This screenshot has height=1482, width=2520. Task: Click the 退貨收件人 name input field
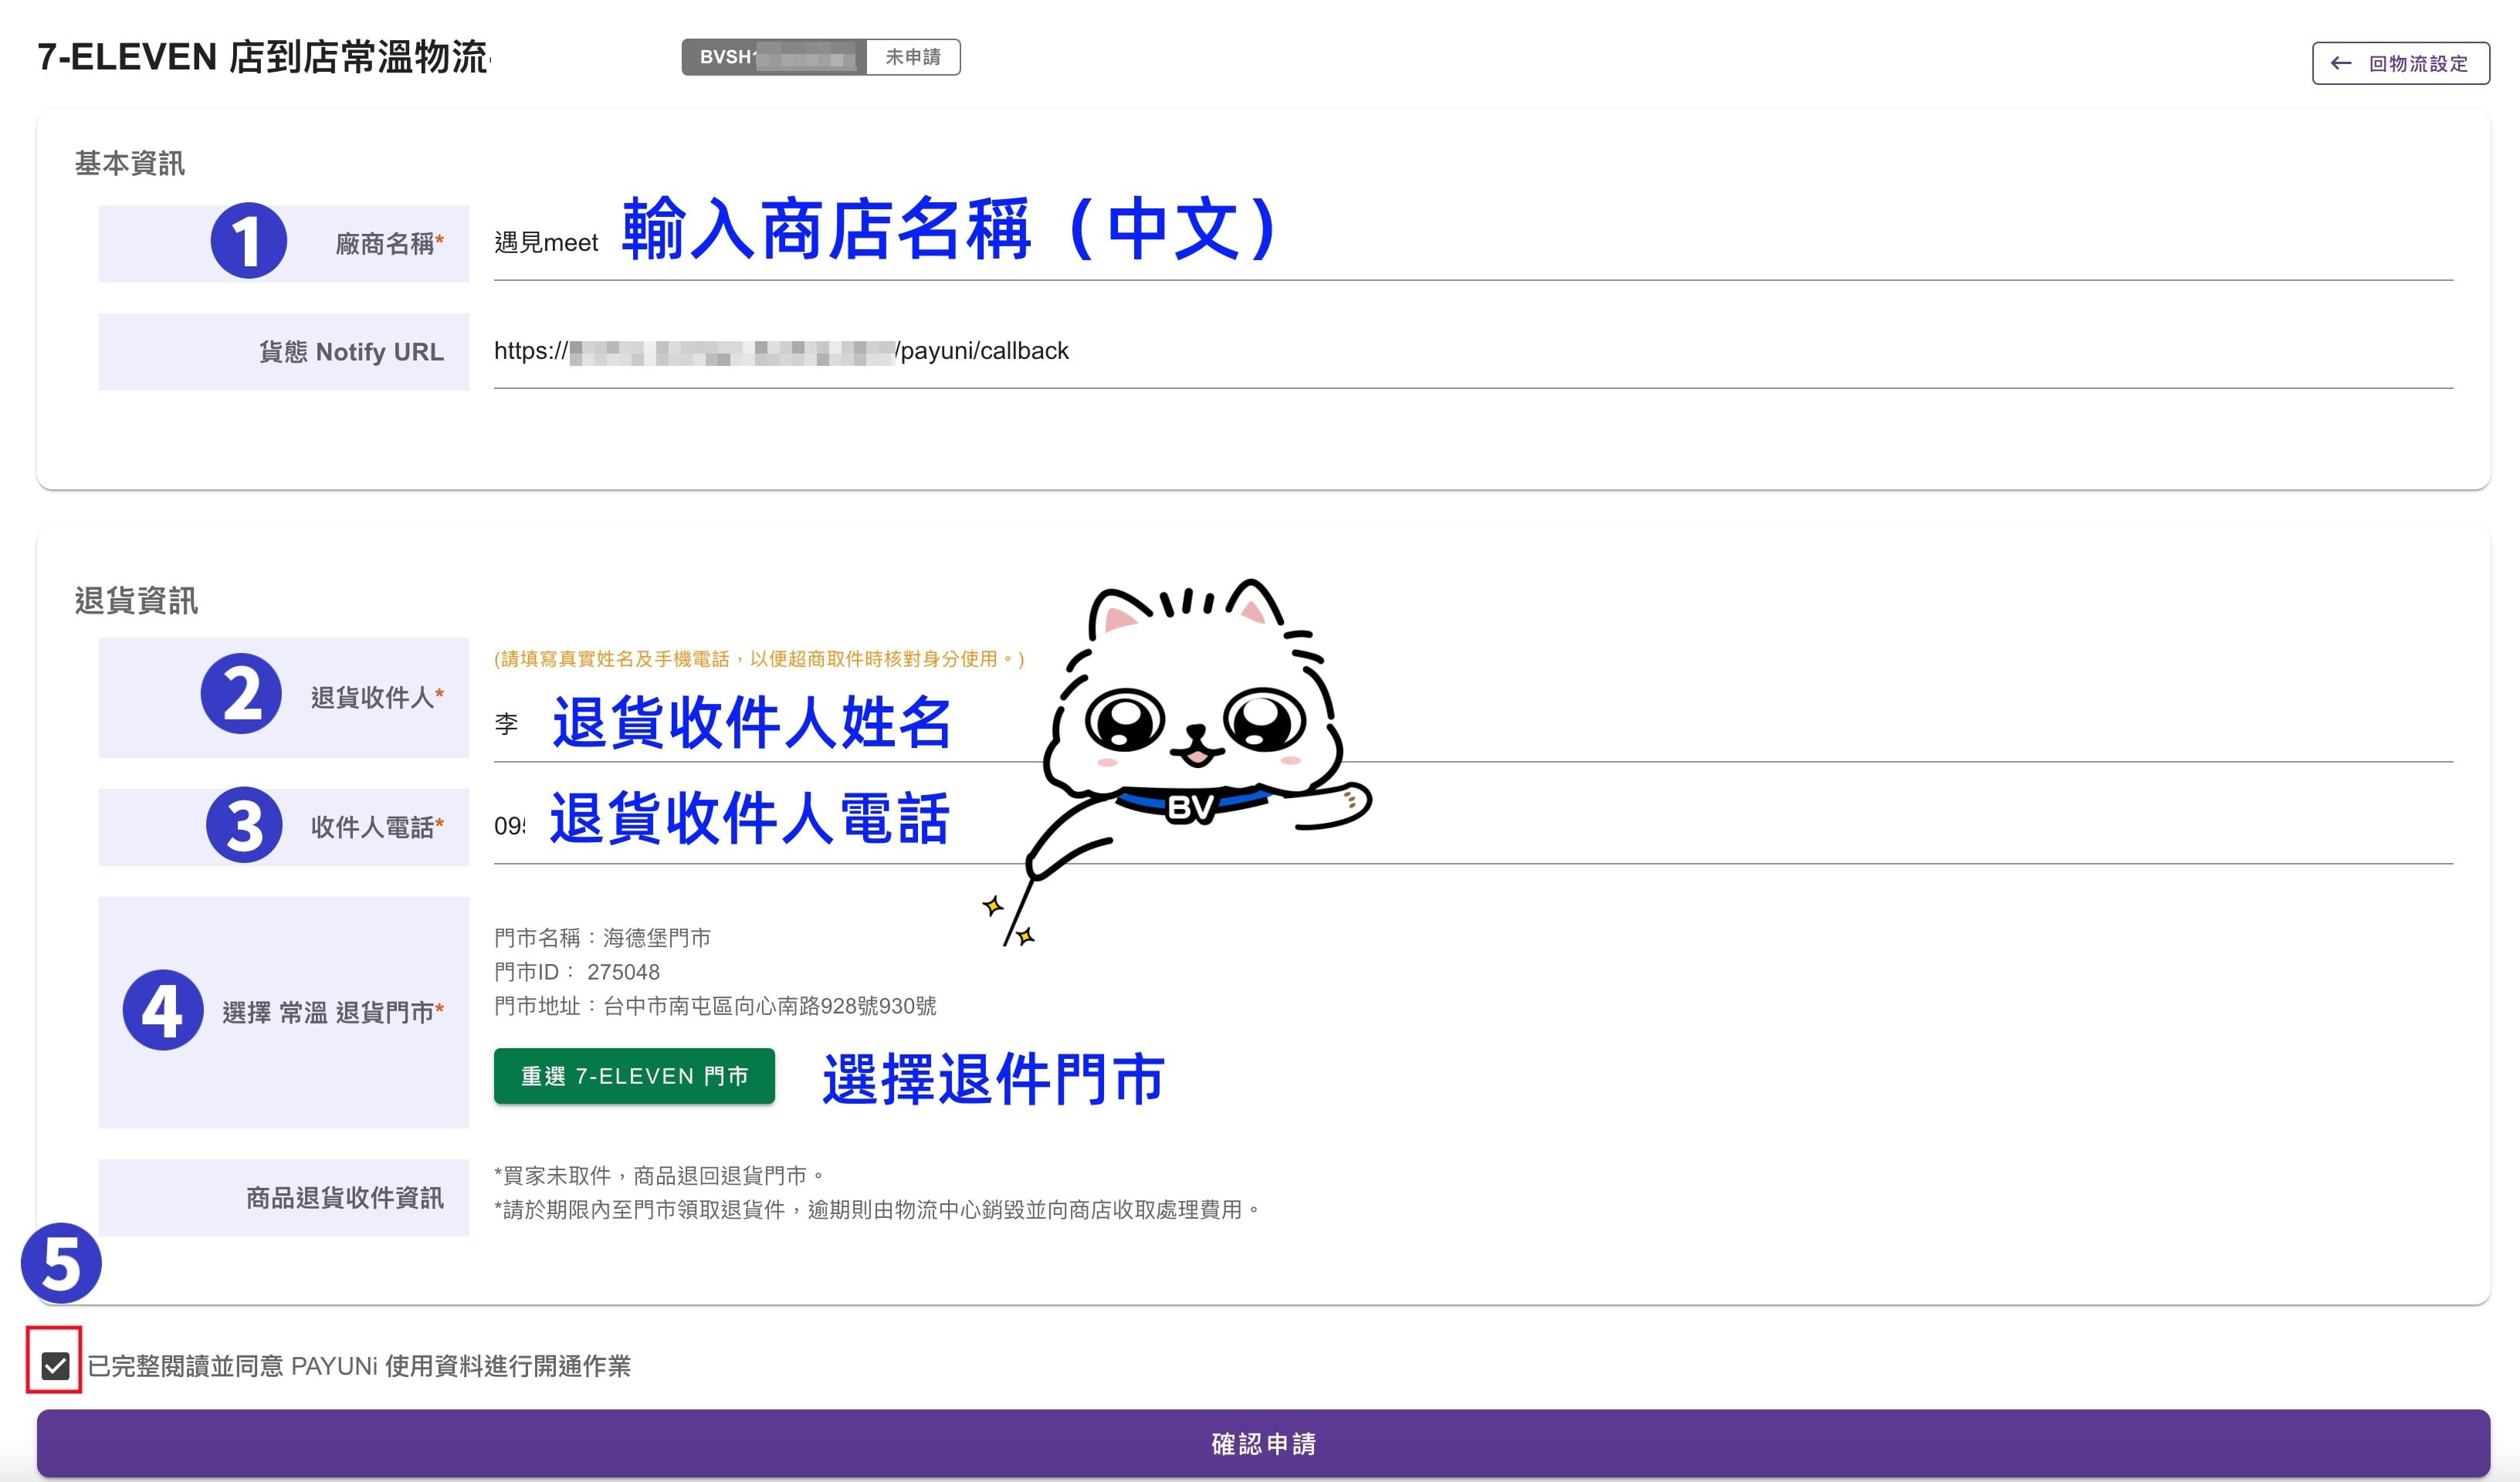coord(1473,723)
